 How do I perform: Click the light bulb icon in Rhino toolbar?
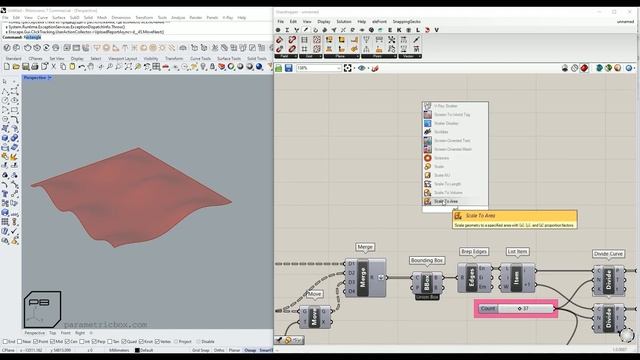203,67
